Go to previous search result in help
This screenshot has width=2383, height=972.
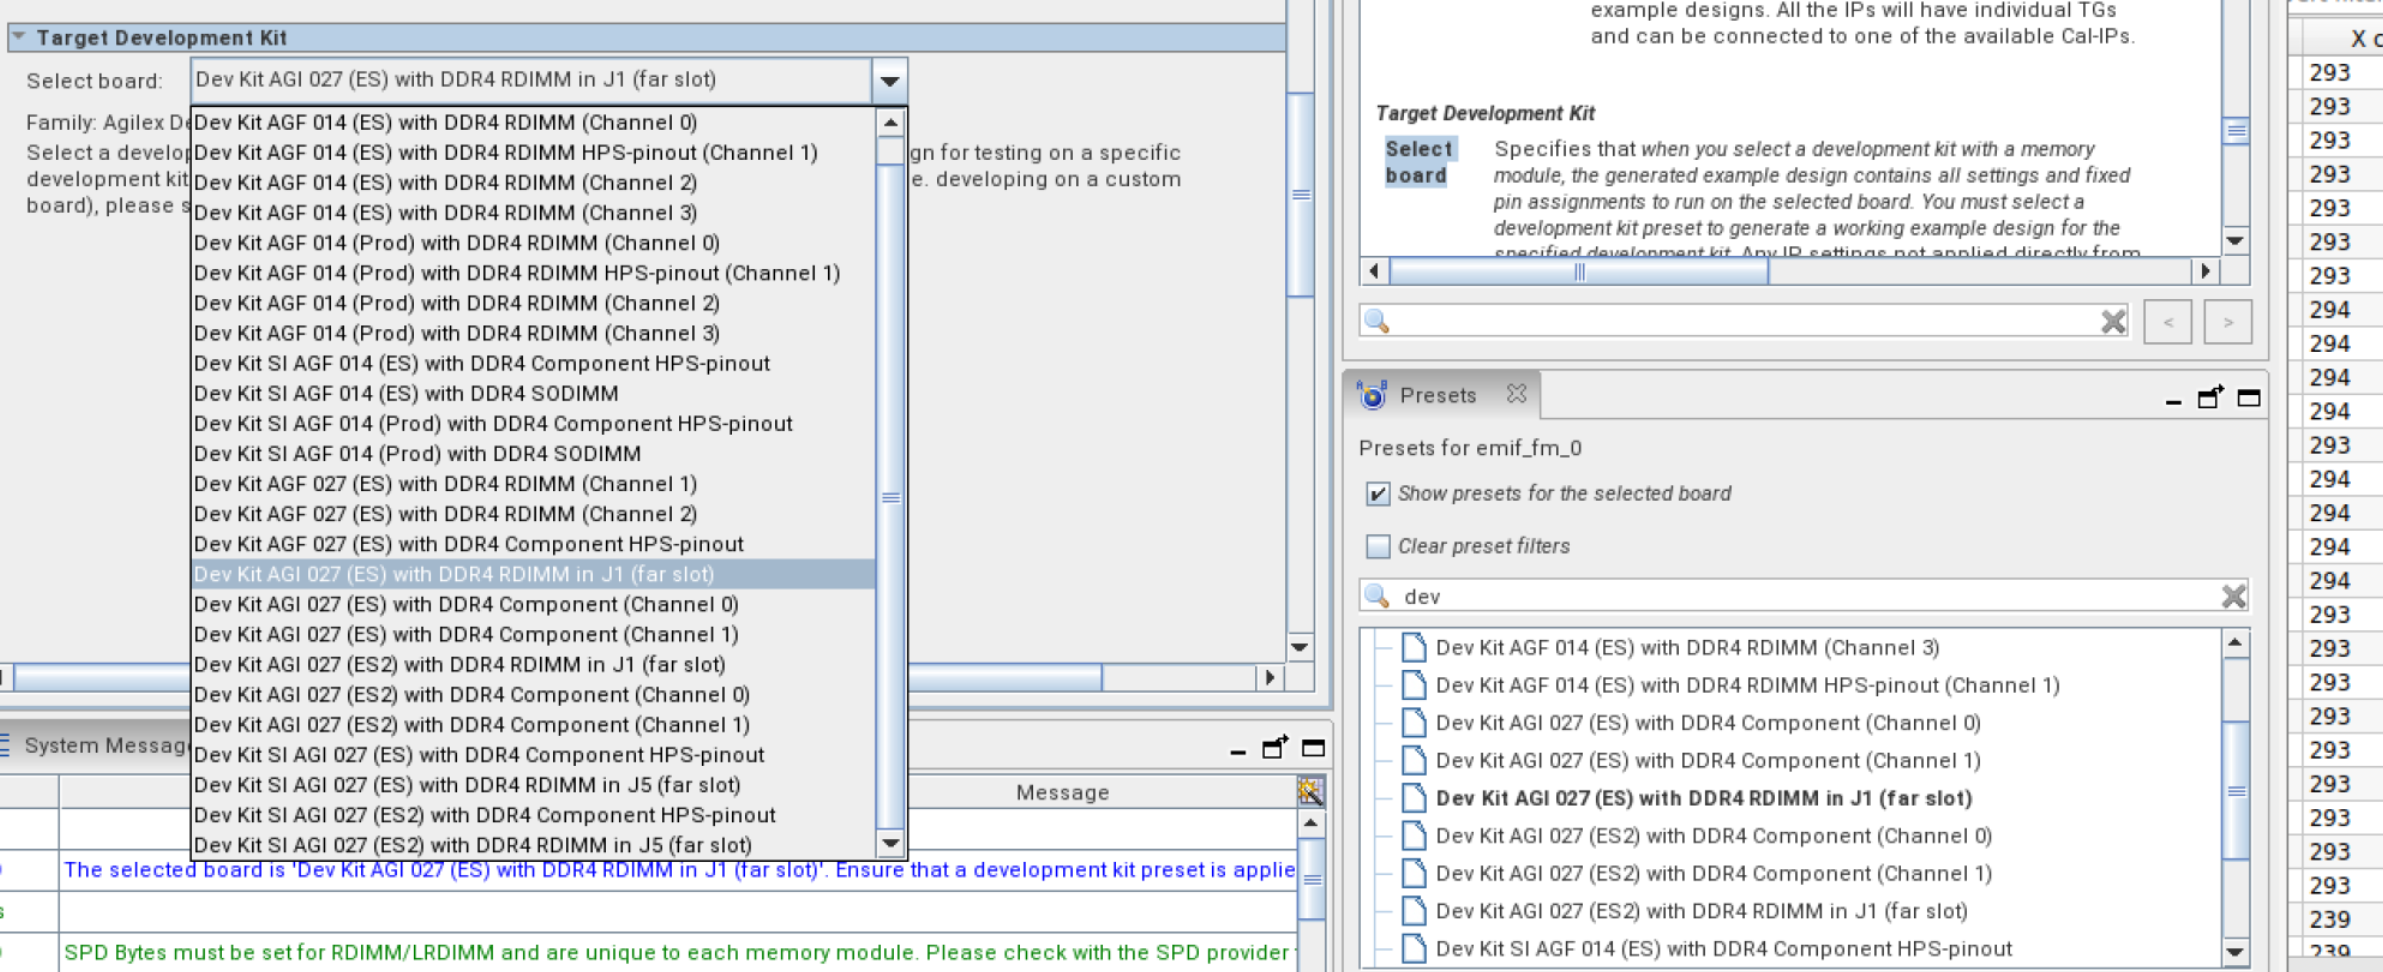(x=2167, y=322)
